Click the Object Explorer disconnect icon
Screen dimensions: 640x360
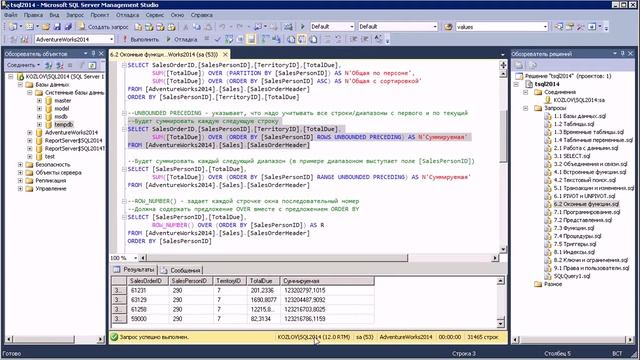click(x=60, y=65)
